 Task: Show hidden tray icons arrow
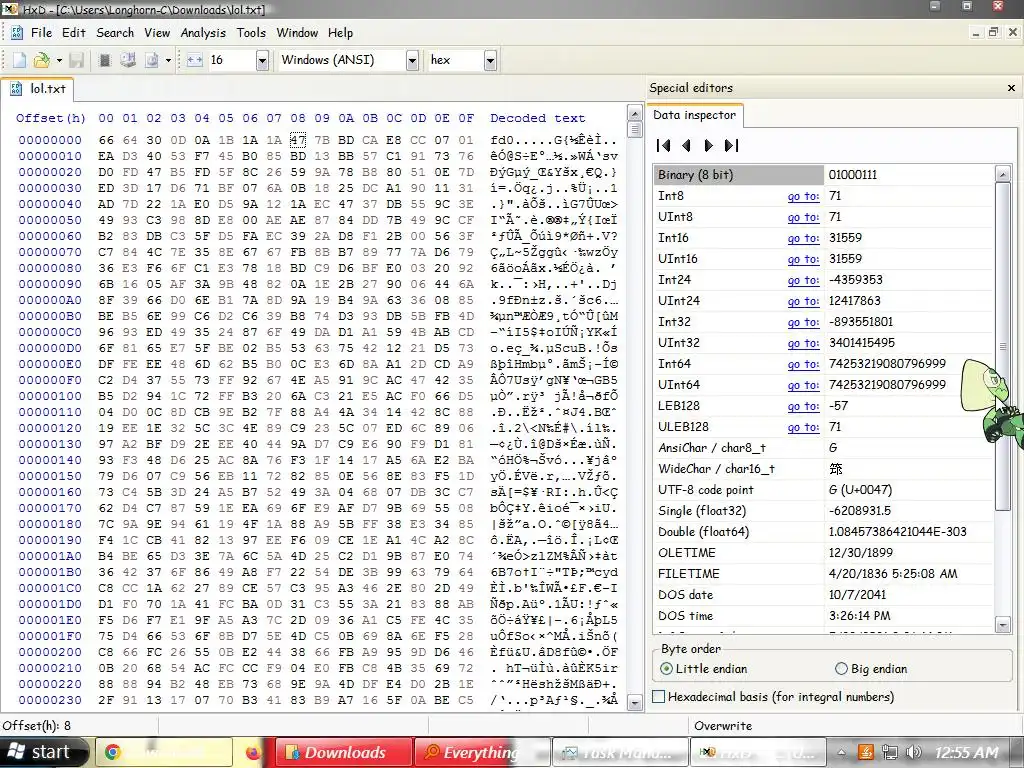(x=841, y=752)
